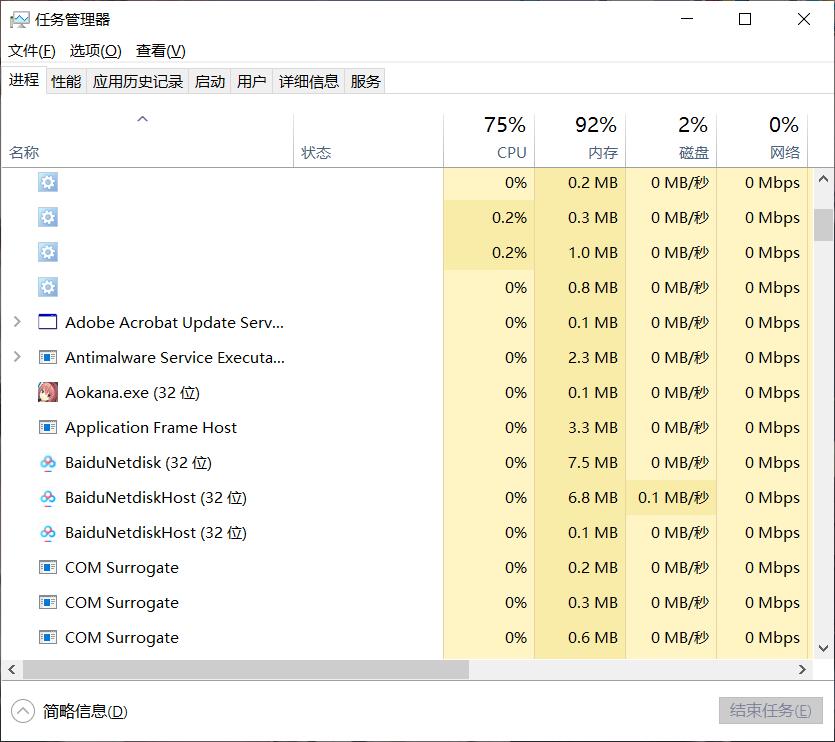
Task: Click the BaiduNetdisk (32 位) cloud icon
Action: pyautogui.click(x=48, y=462)
